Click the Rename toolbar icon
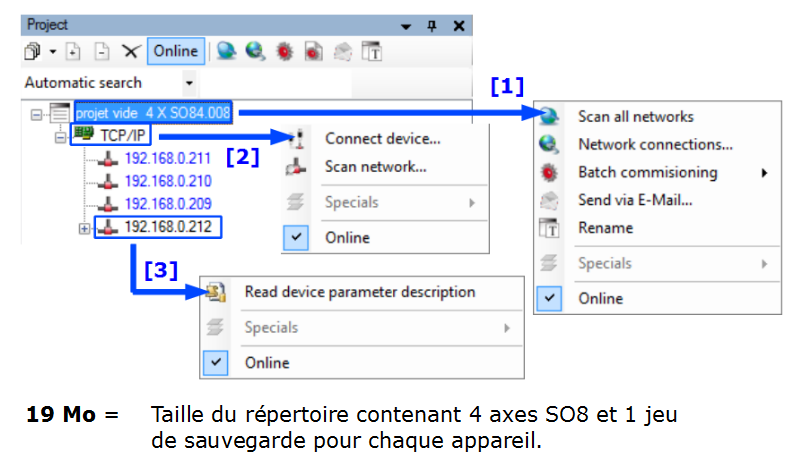This screenshot has height=467, width=805. point(371,50)
